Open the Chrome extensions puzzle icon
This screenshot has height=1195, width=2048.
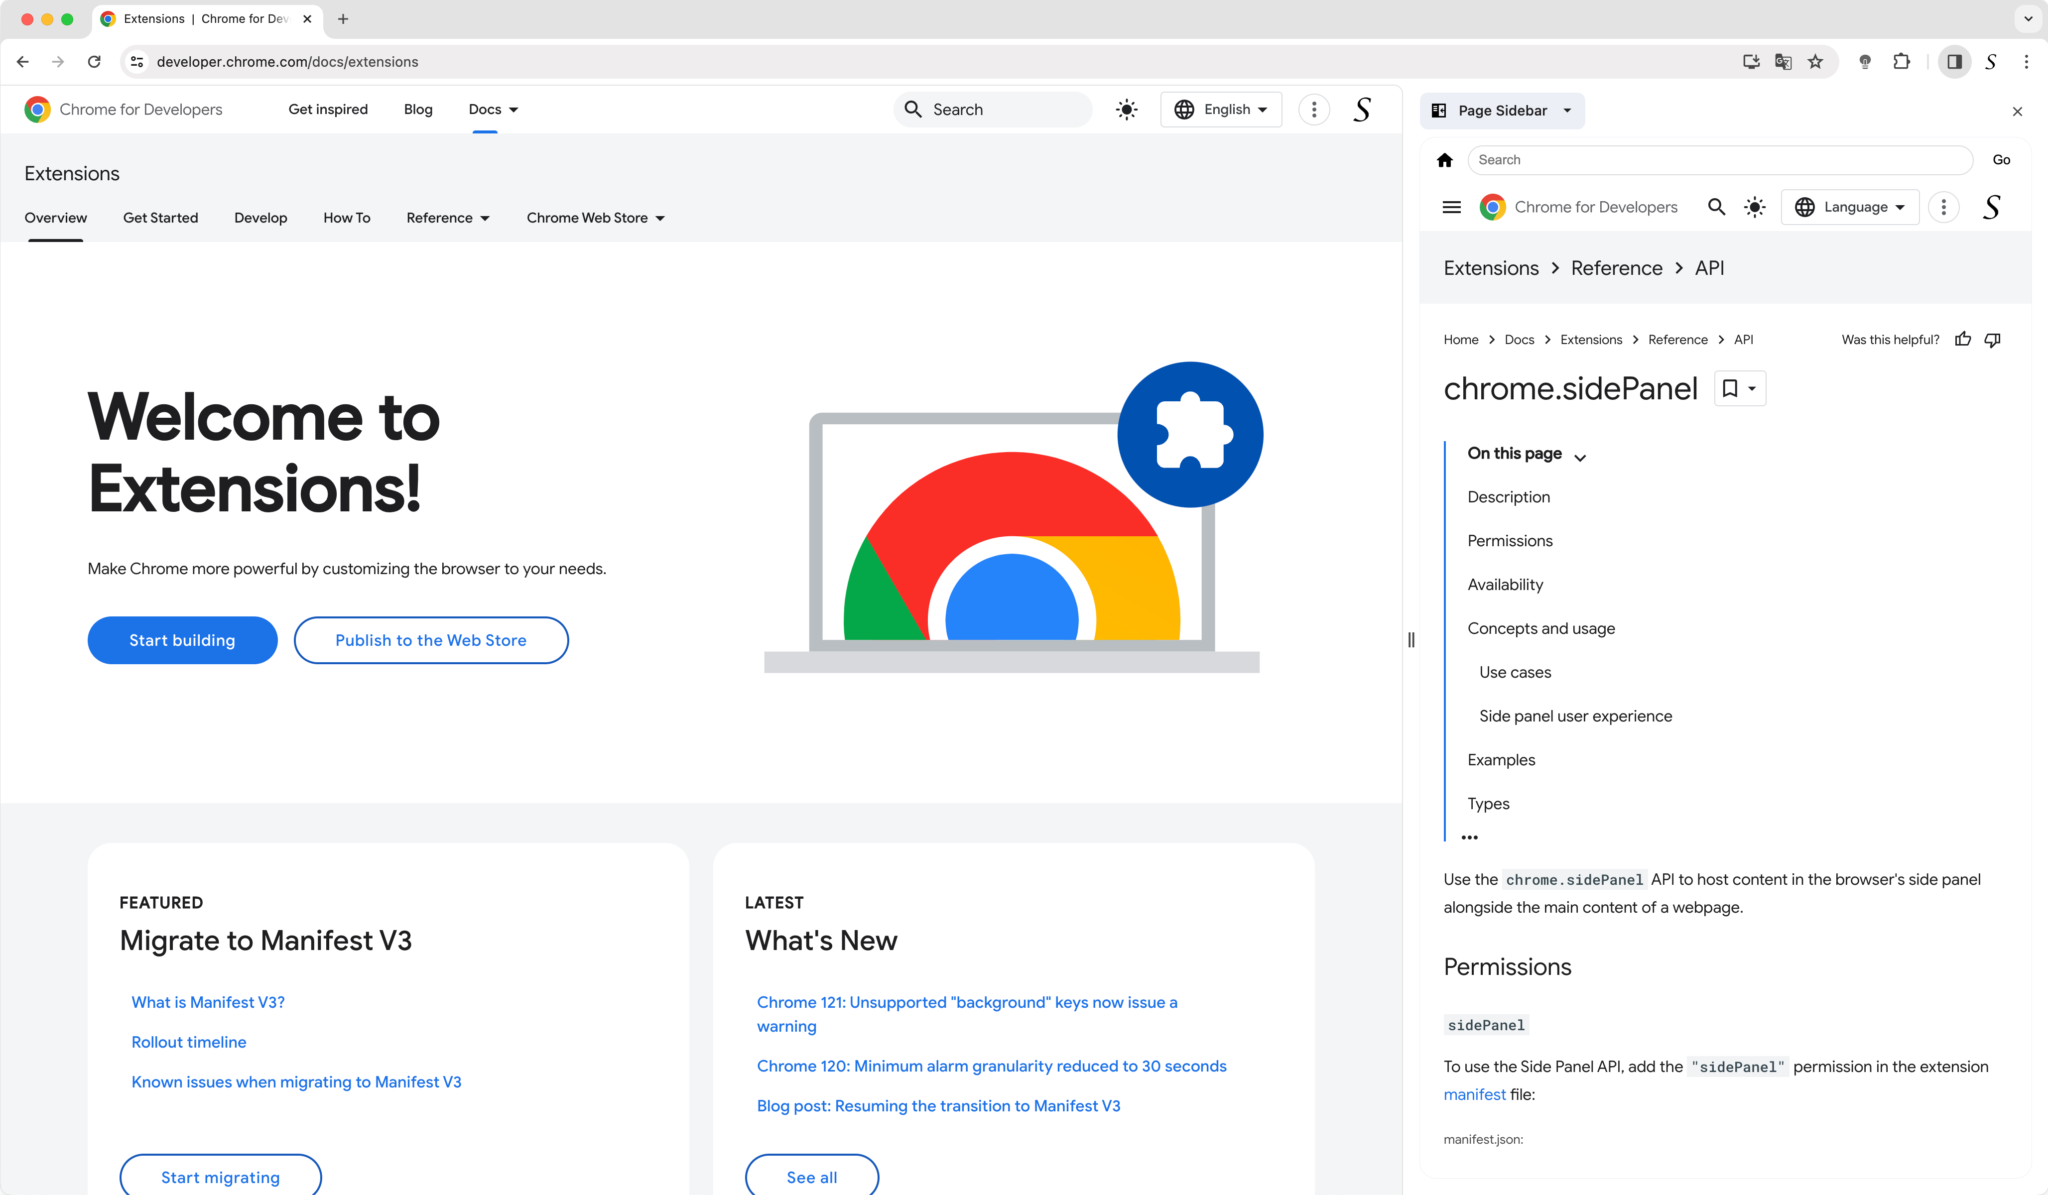1901,61
